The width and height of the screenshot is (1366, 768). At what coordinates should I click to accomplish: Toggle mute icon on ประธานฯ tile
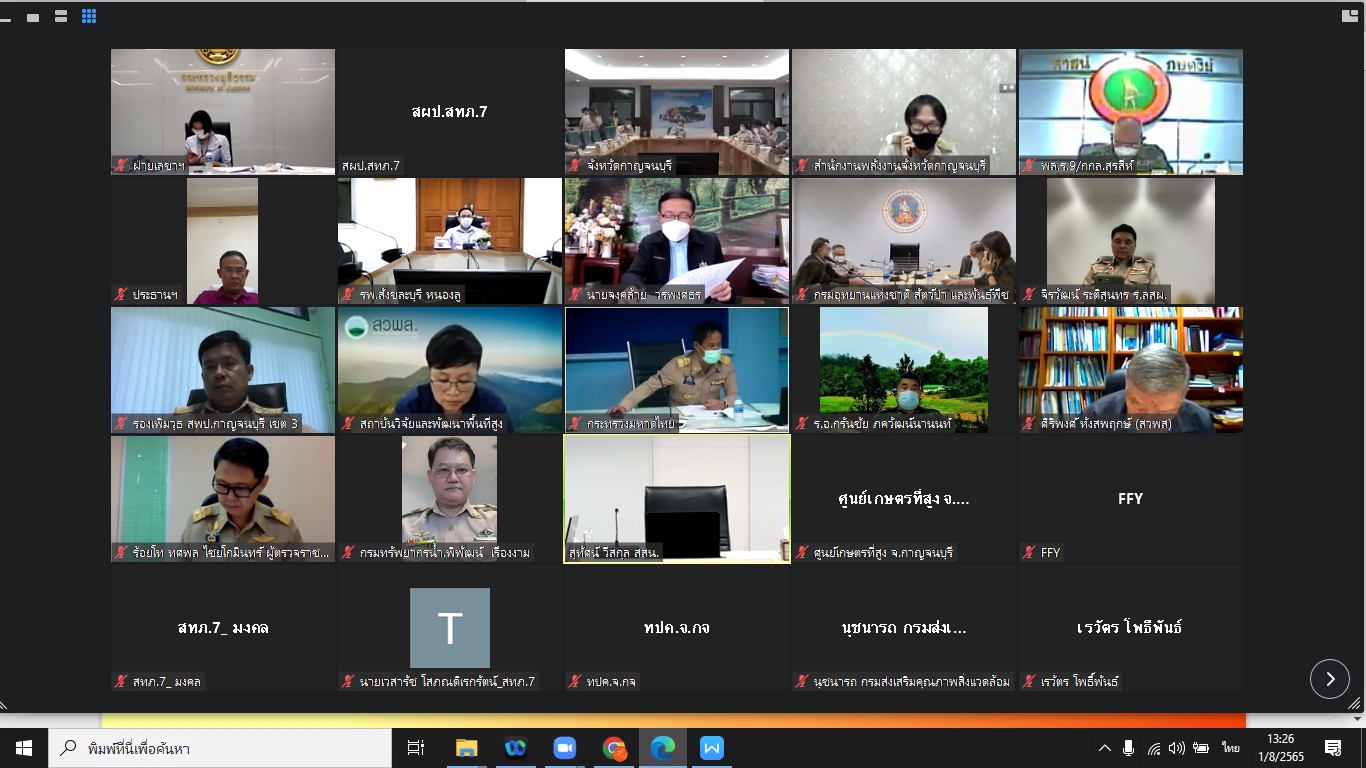121,294
